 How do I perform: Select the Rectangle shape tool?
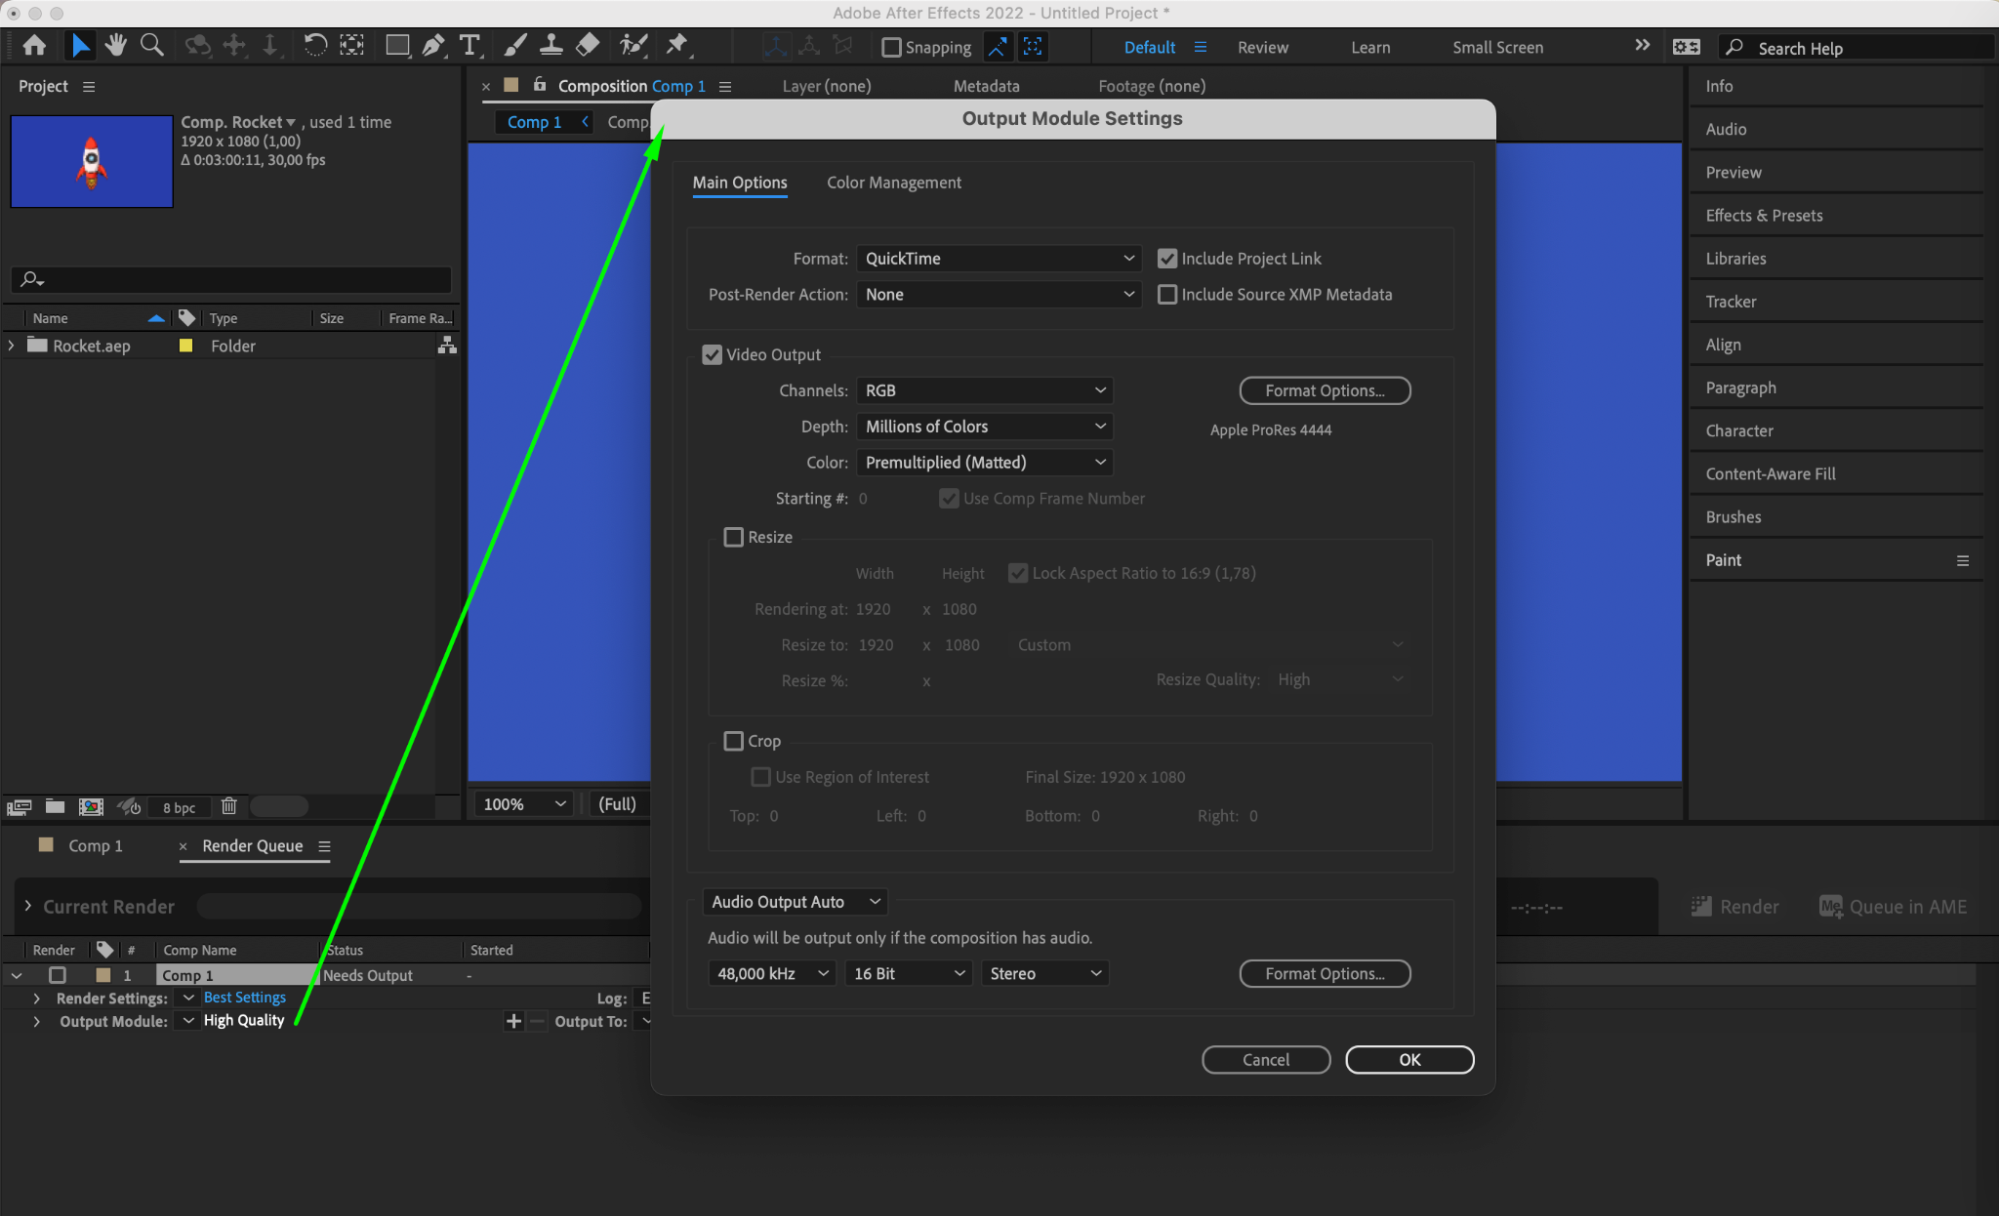pos(397,45)
